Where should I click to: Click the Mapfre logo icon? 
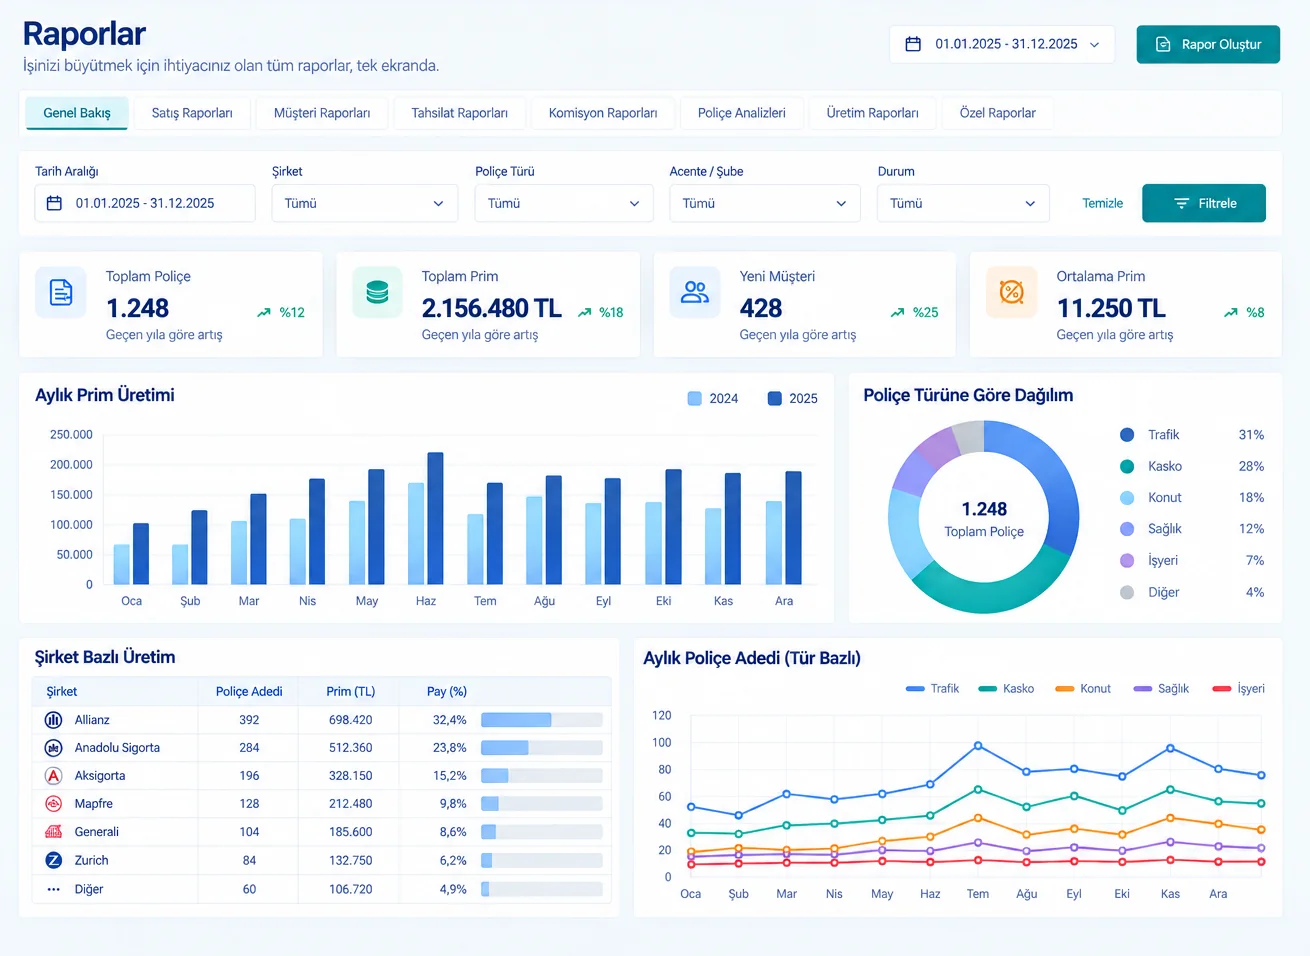[54, 804]
